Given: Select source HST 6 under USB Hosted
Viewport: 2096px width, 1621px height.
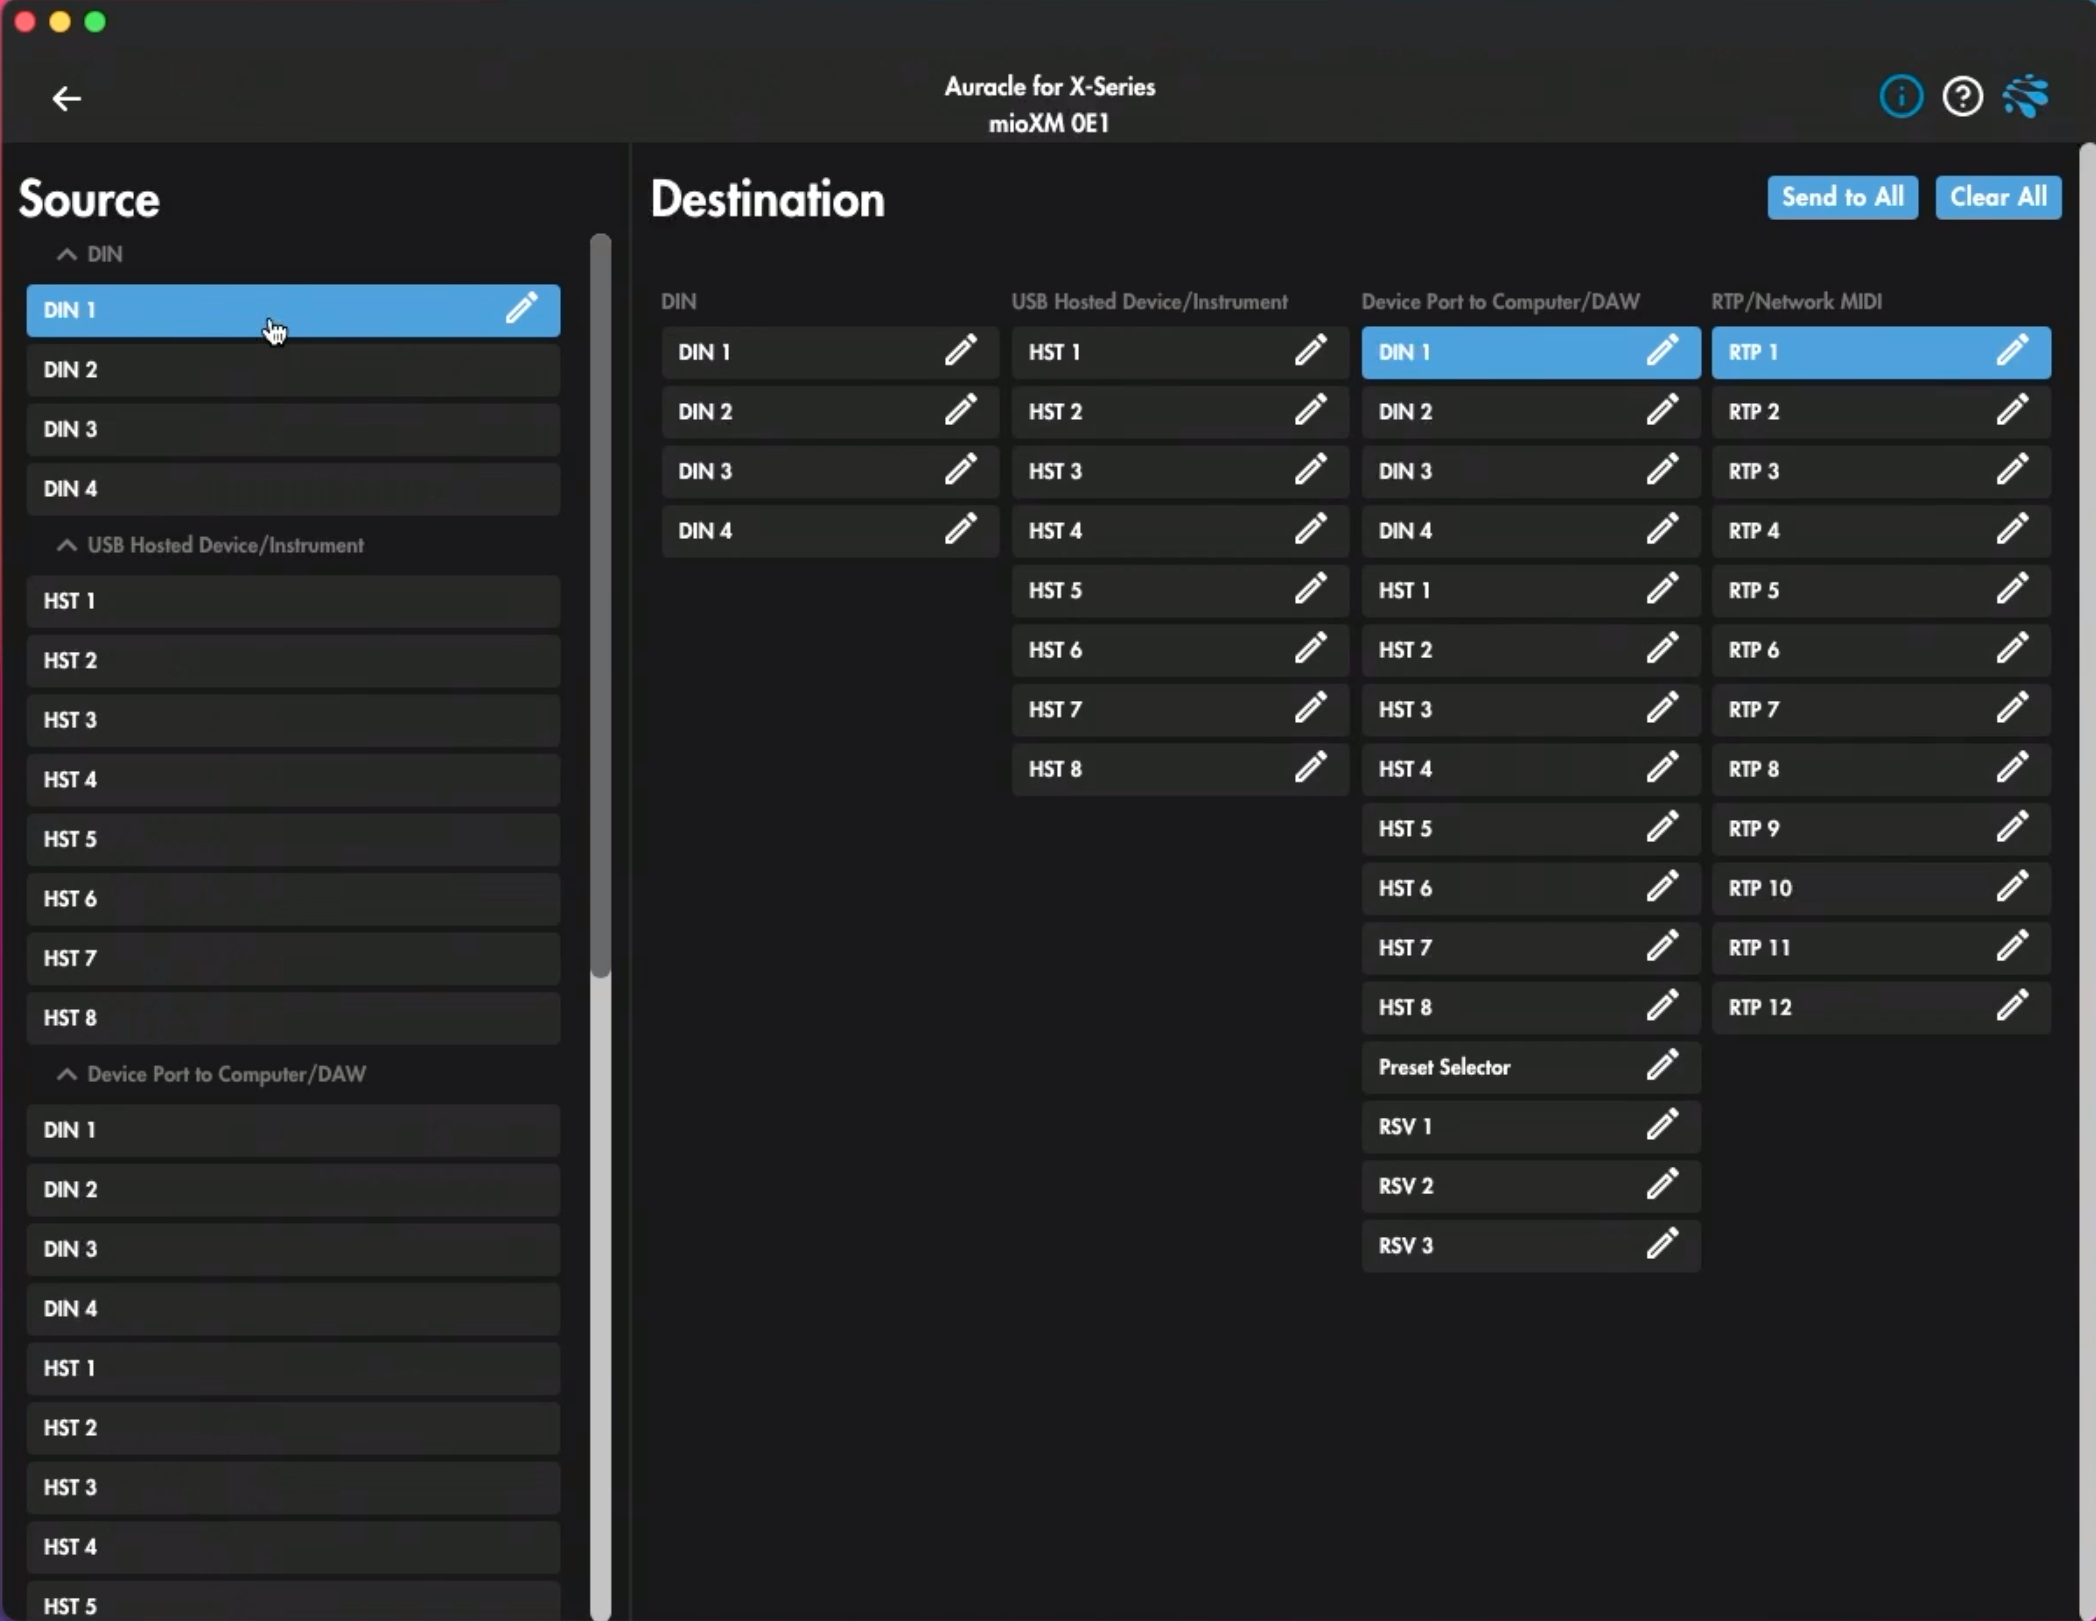Looking at the screenshot, I should point(293,898).
